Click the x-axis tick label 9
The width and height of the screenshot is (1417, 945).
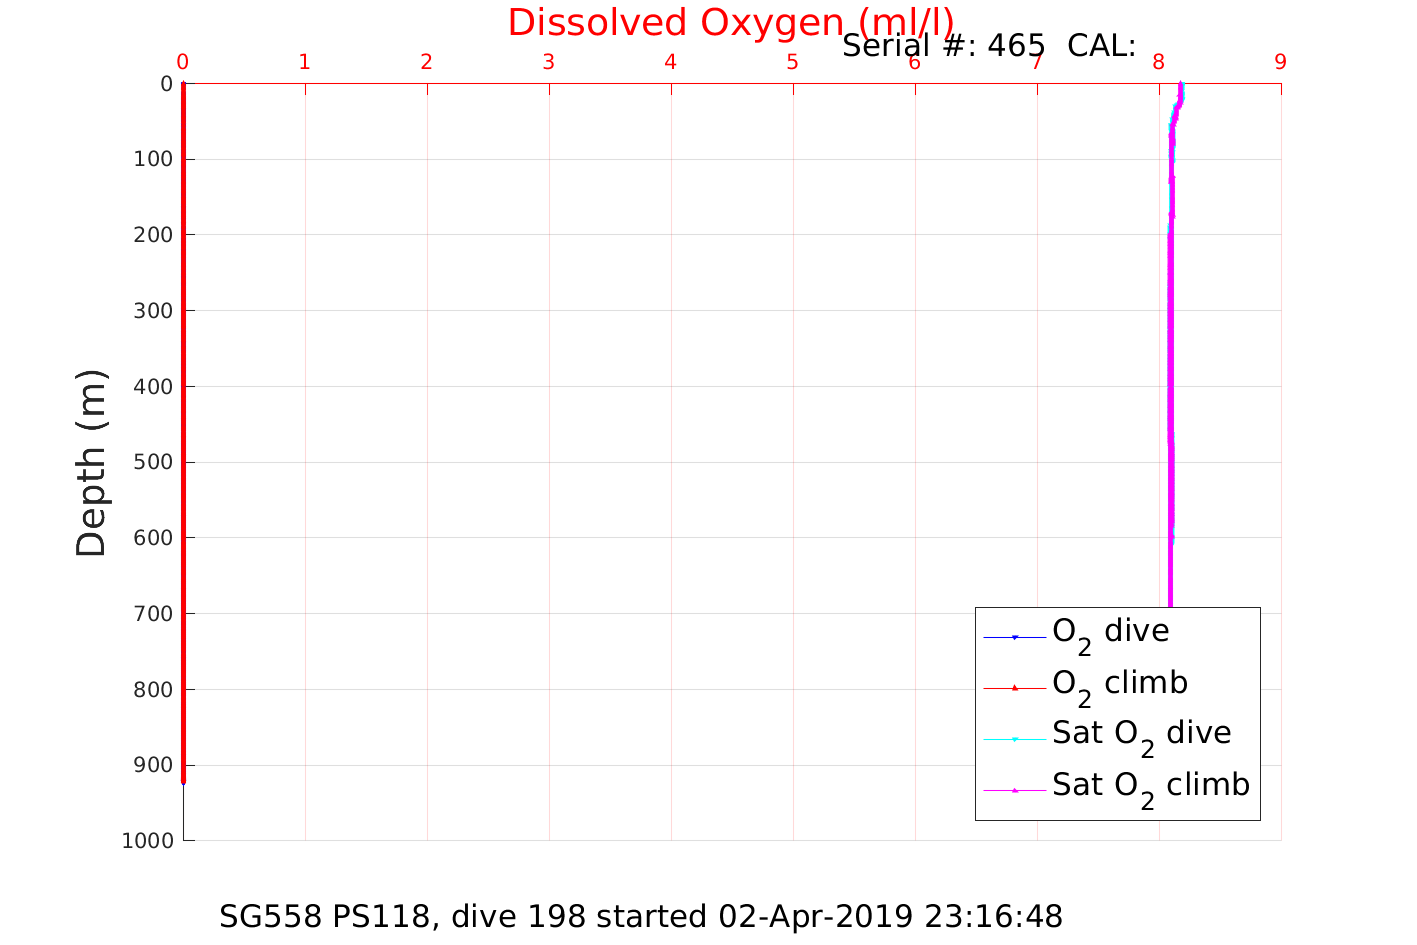(x=1280, y=62)
